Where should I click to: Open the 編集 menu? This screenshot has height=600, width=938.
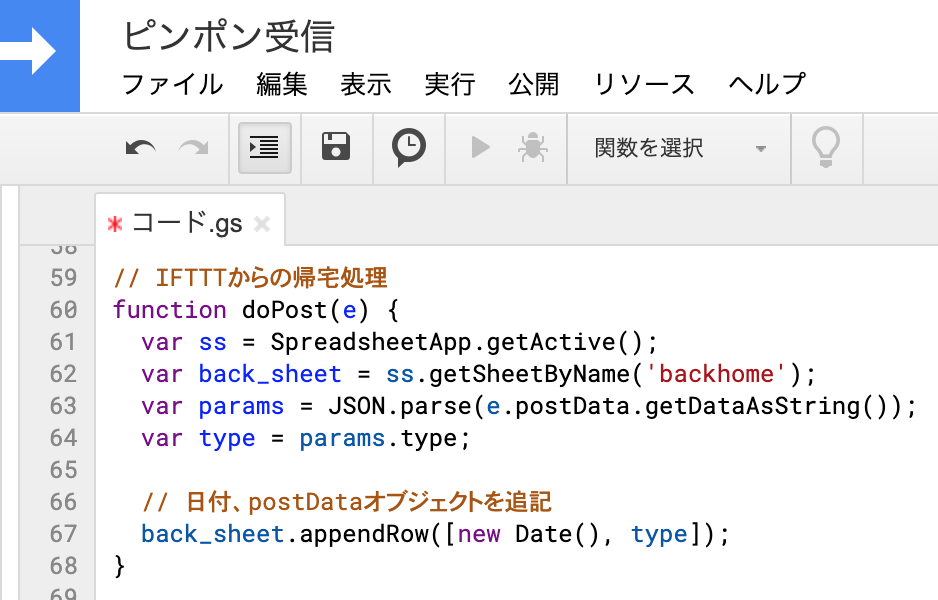coord(282,84)
